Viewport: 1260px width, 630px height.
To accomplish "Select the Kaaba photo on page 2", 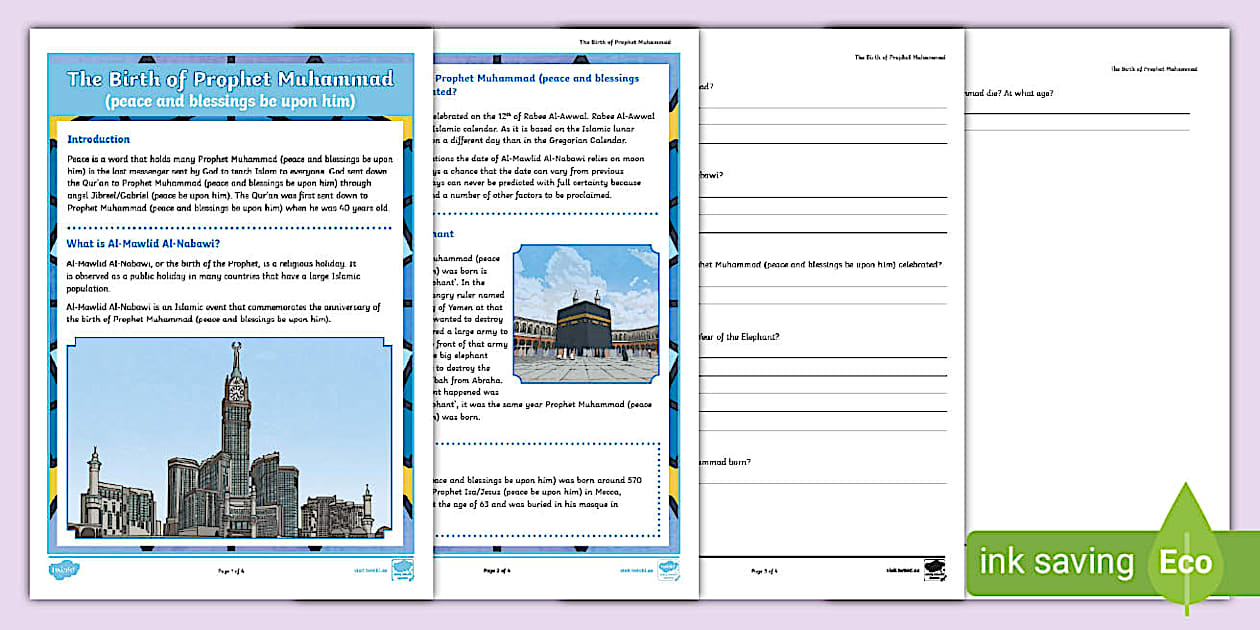I will coord(586,312).
